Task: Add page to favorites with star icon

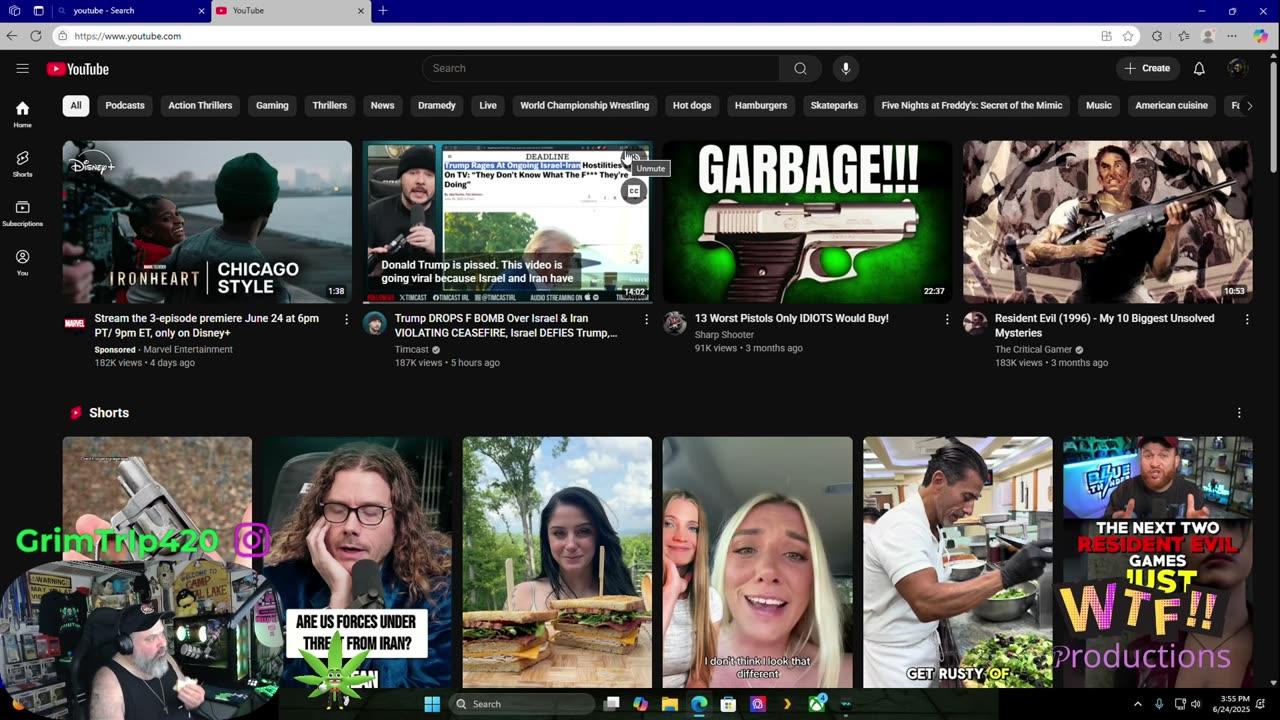Action: [x=1128, y=36]
